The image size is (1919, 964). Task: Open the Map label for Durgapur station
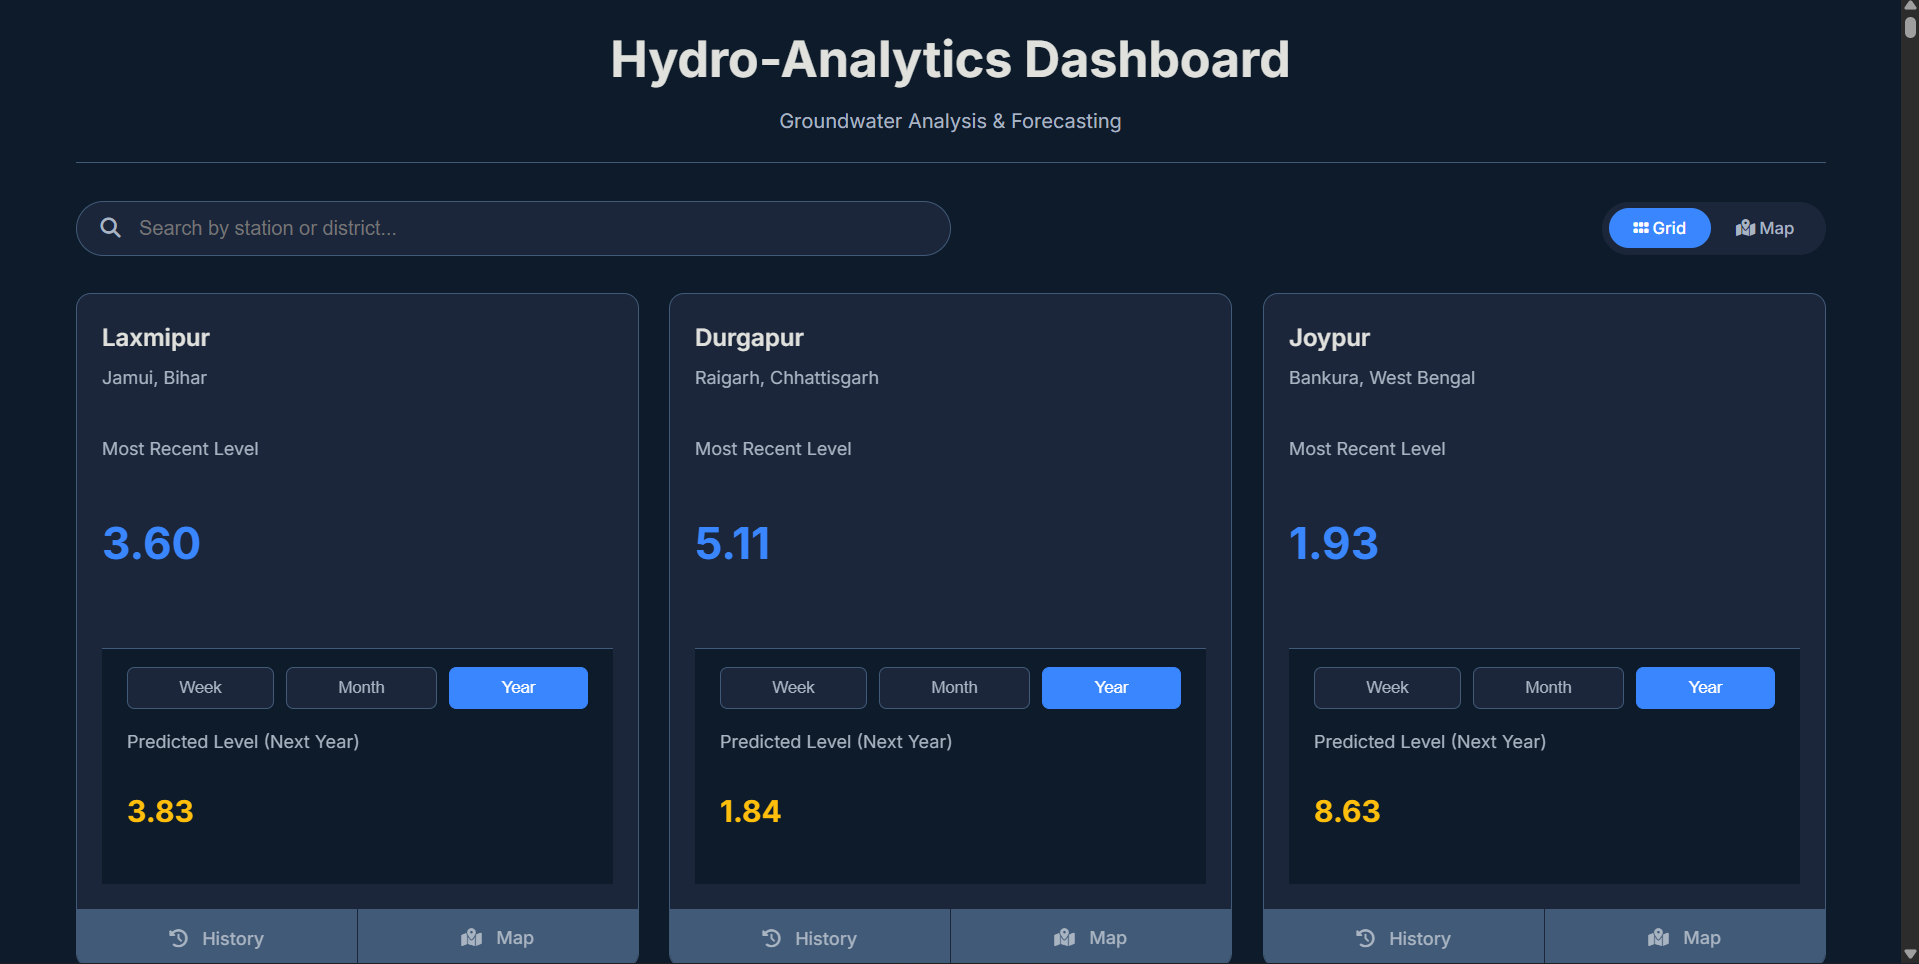[1108, 938]
